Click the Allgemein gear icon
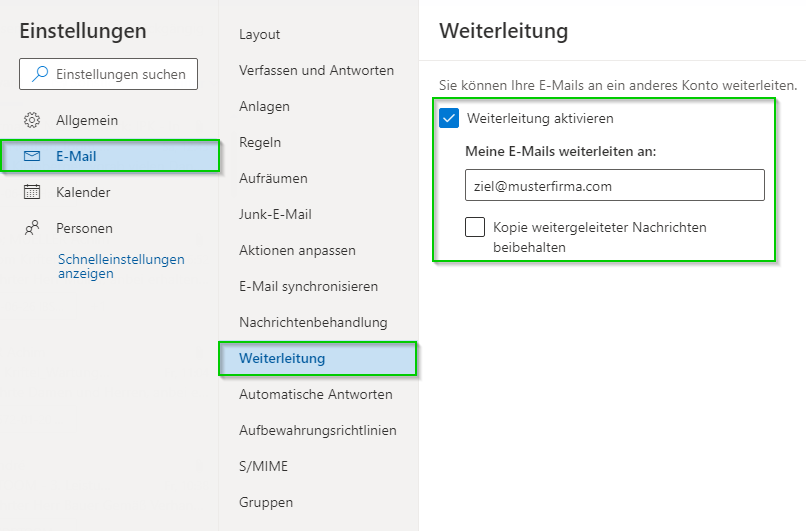This screenshot has width=806, height=531. click(32, 120)
